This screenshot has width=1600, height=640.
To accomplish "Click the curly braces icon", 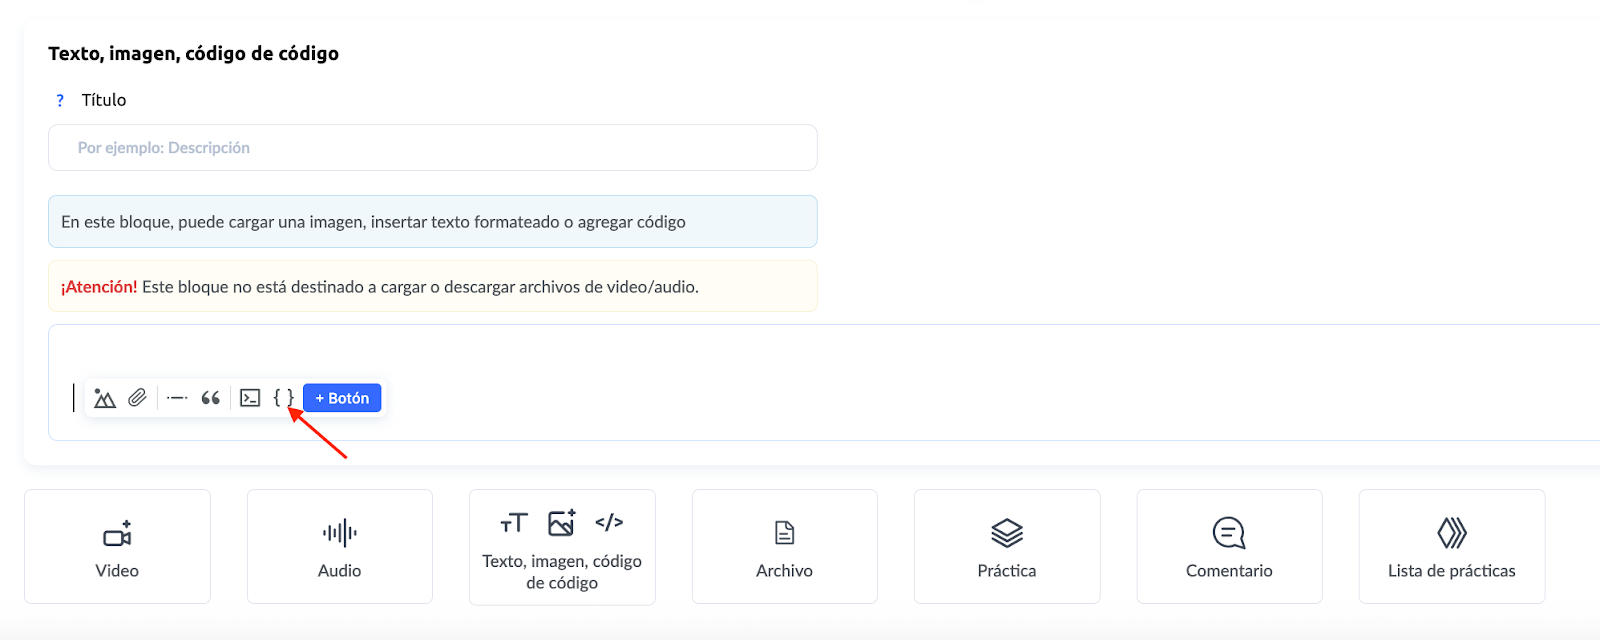I will pos(283,398).
